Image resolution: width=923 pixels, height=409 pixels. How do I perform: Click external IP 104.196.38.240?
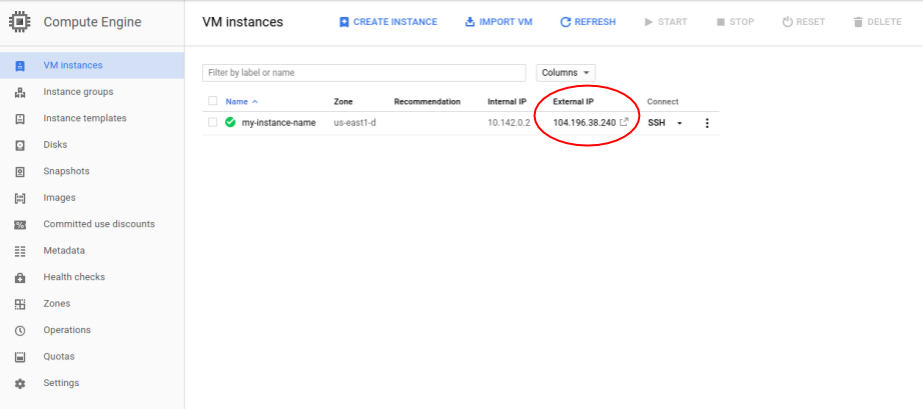coord(584,123)
